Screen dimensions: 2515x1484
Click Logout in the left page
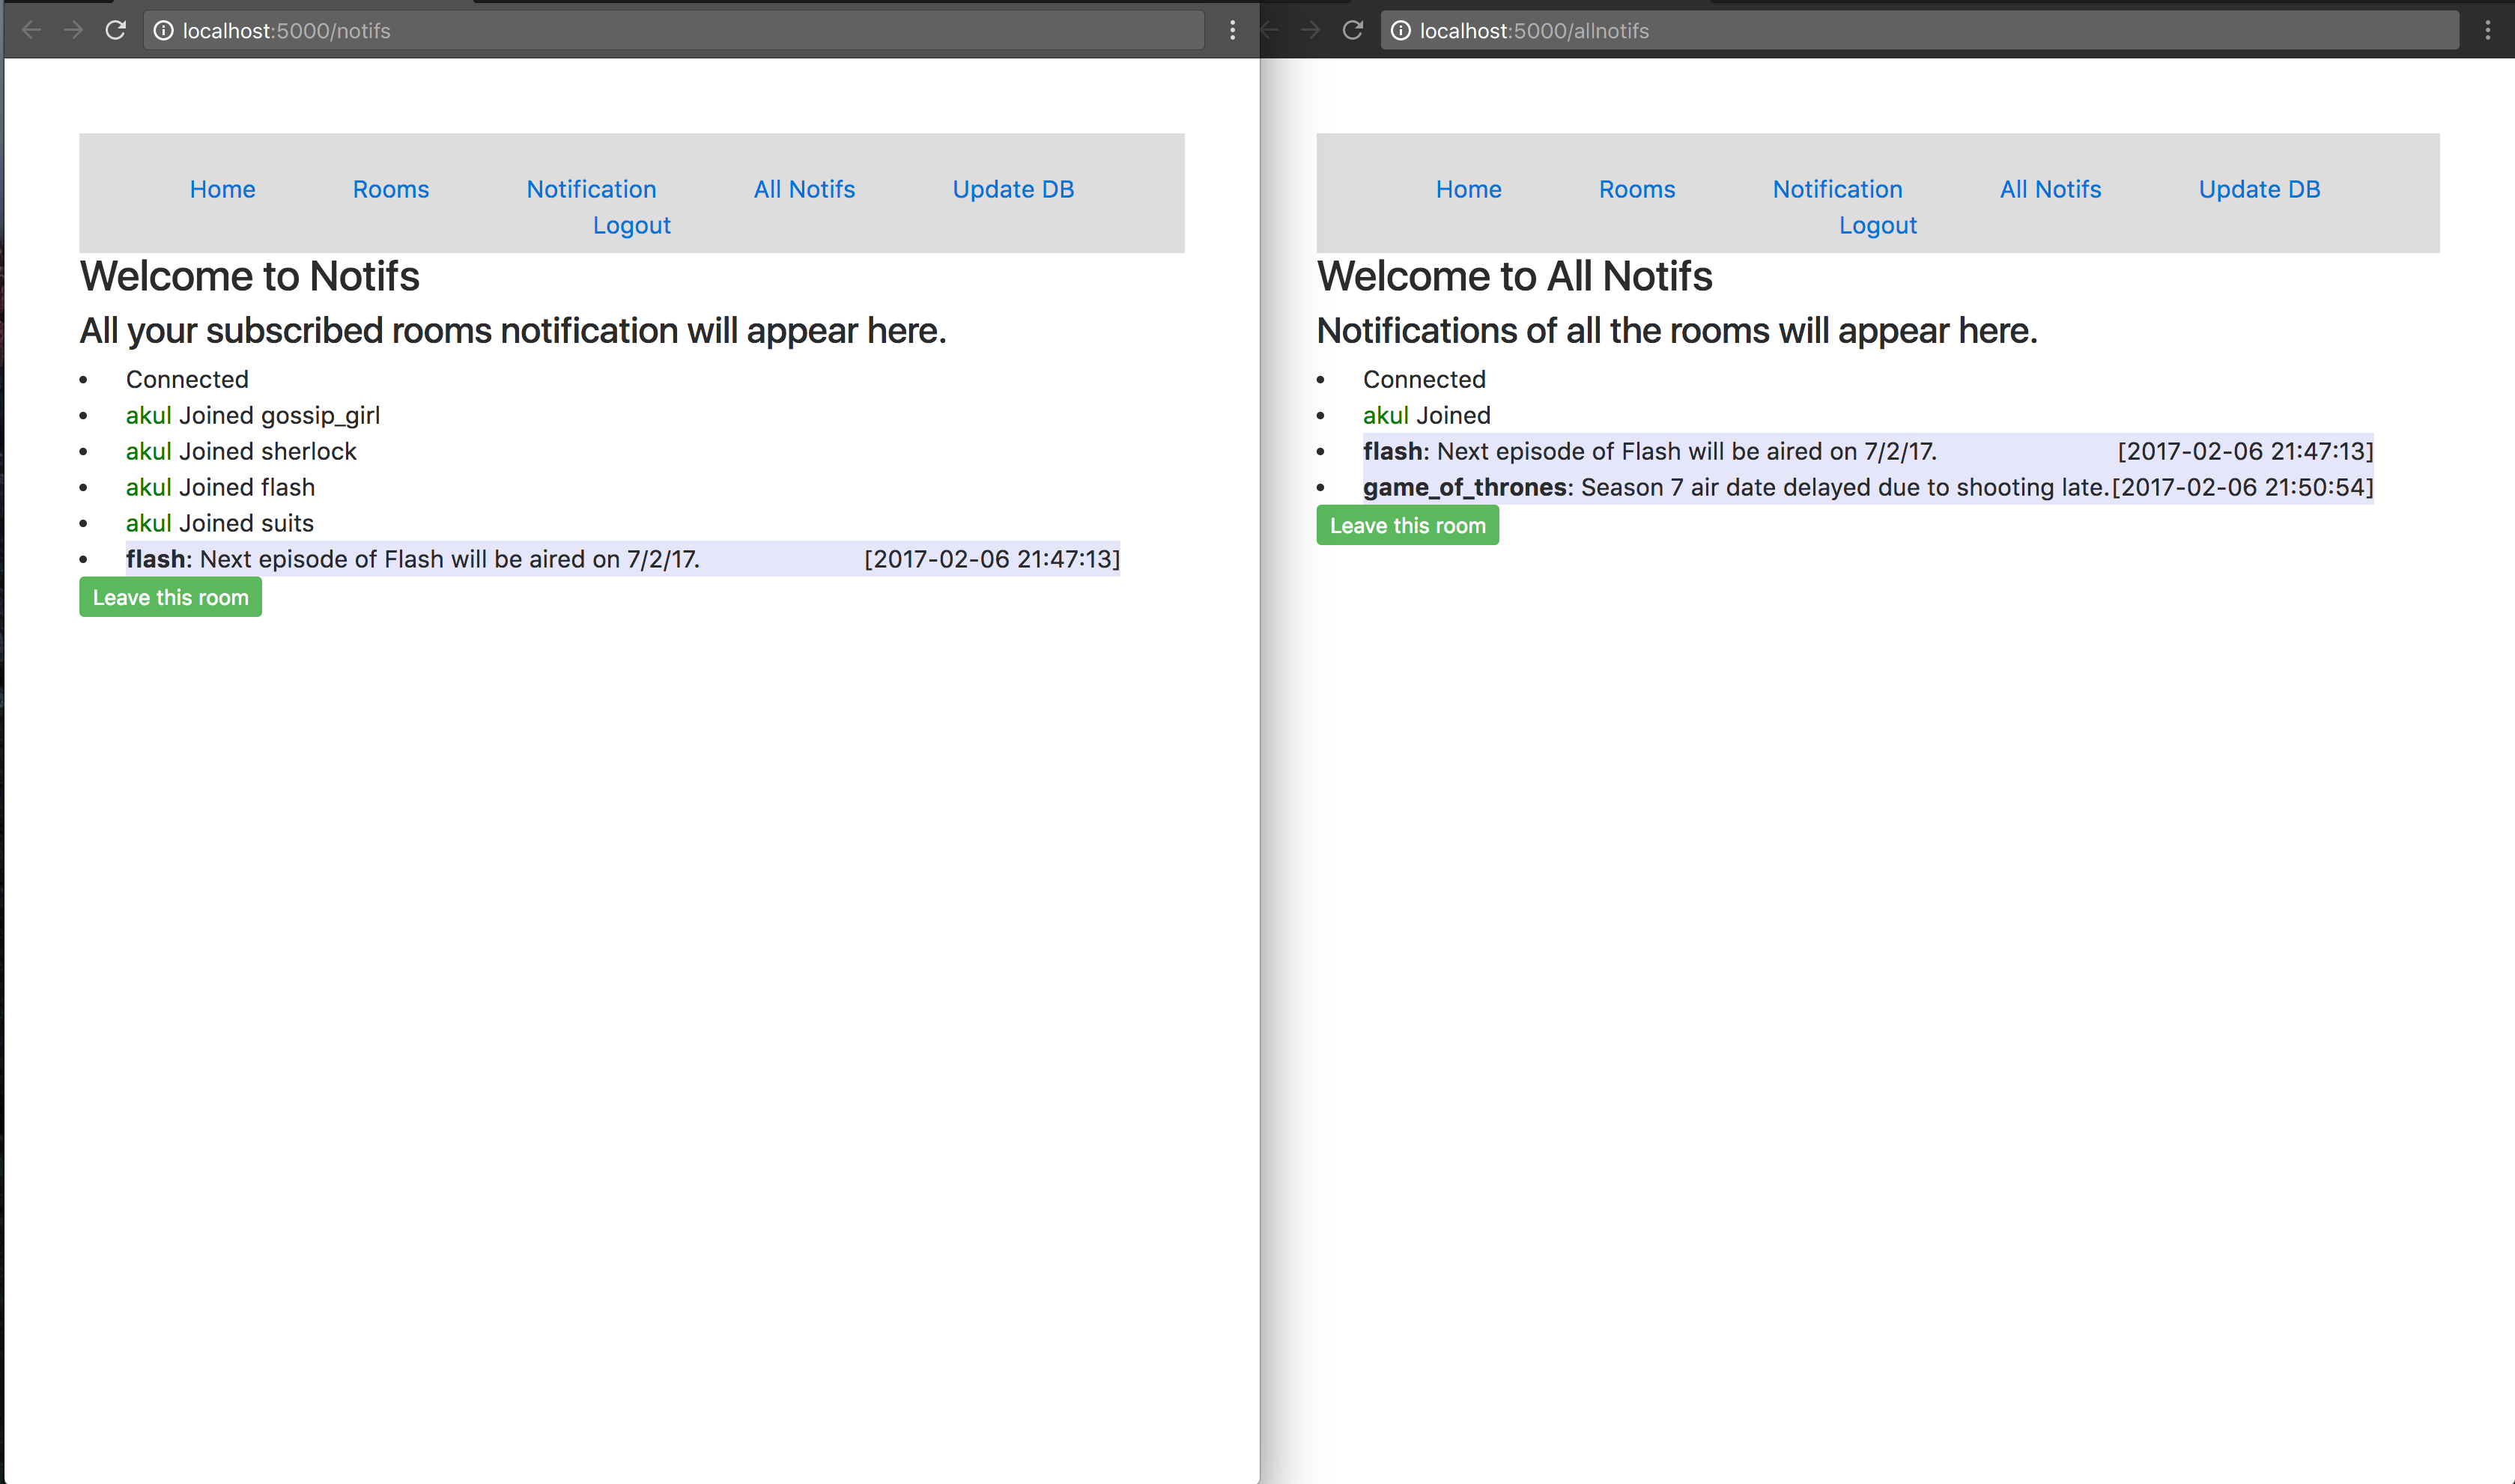631,225
